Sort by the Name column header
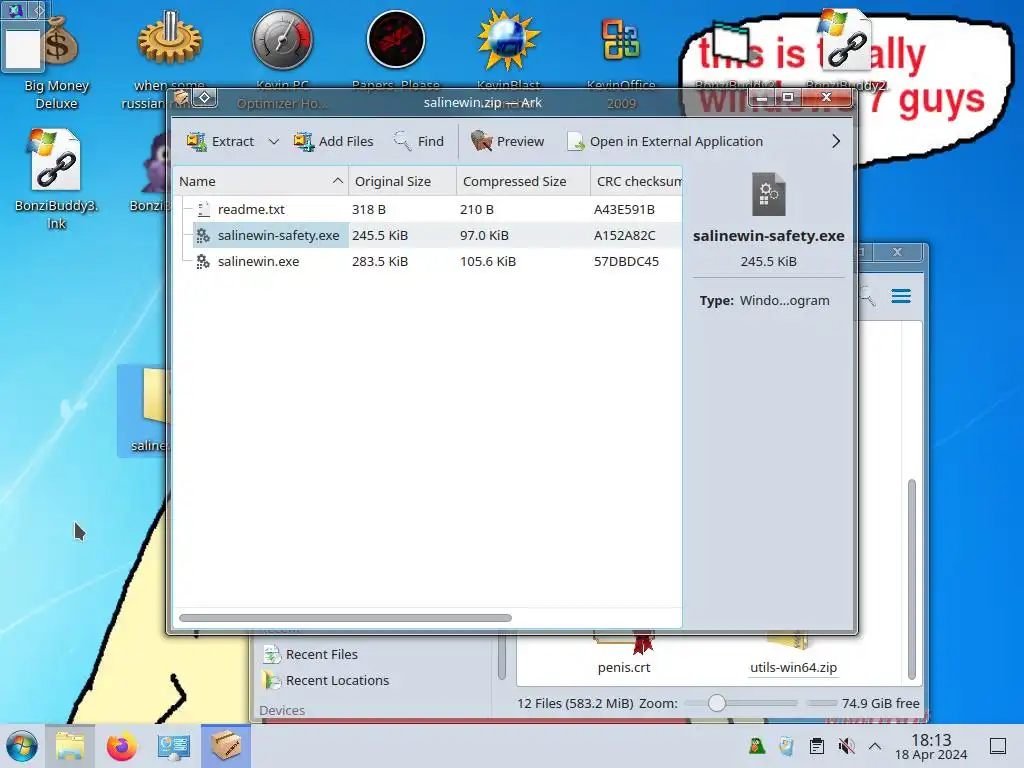The width and height of the screenshot is (1024, 768). [261, 182]
